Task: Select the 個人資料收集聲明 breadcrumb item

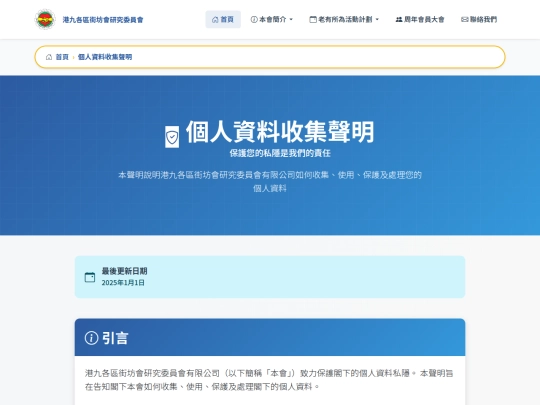Action: pyautogui.click(x=105, y=57)
